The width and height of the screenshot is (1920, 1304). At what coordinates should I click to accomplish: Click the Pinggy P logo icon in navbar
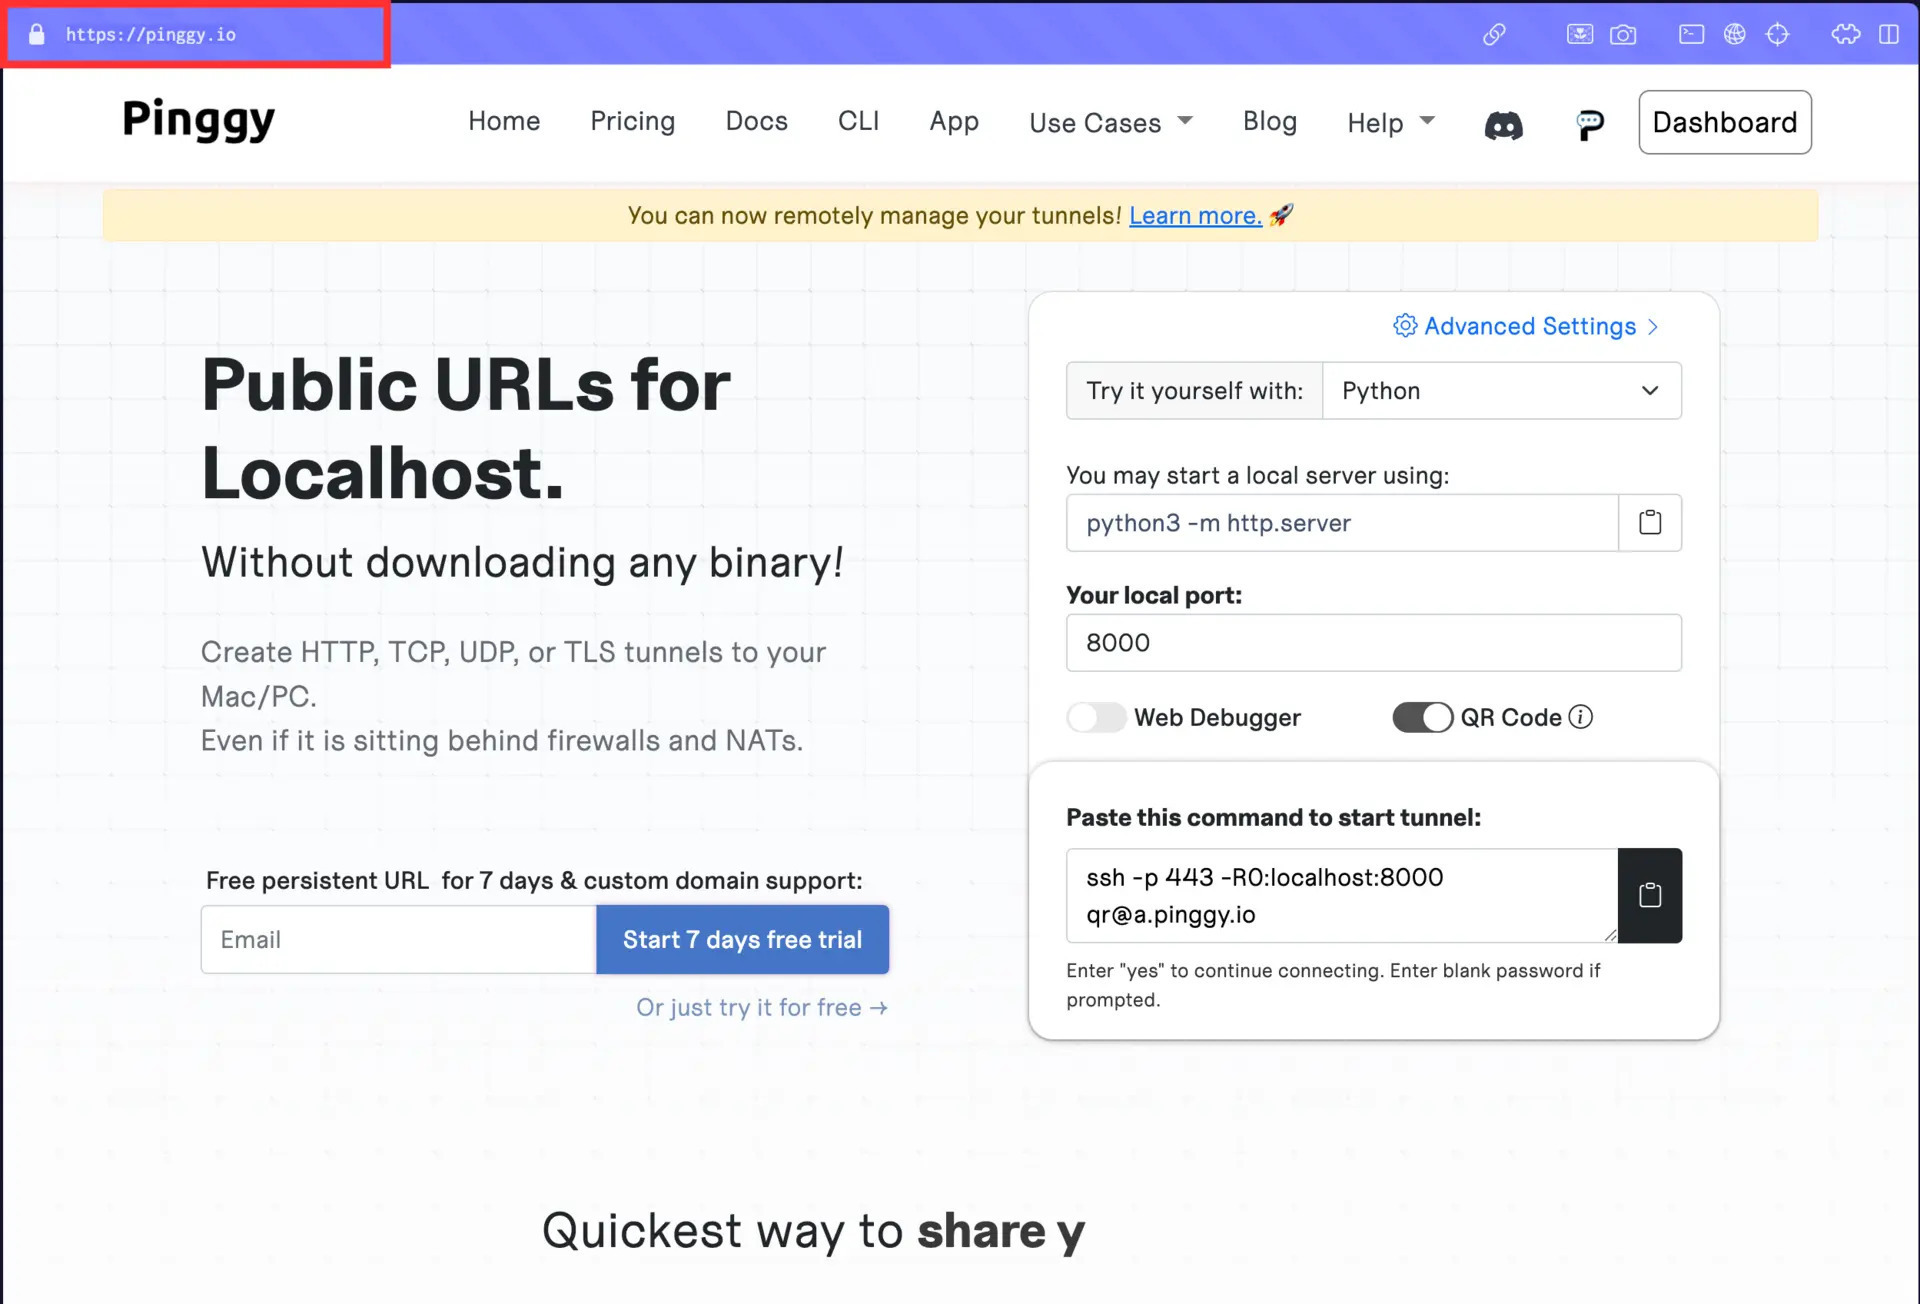pos(1589,124)
